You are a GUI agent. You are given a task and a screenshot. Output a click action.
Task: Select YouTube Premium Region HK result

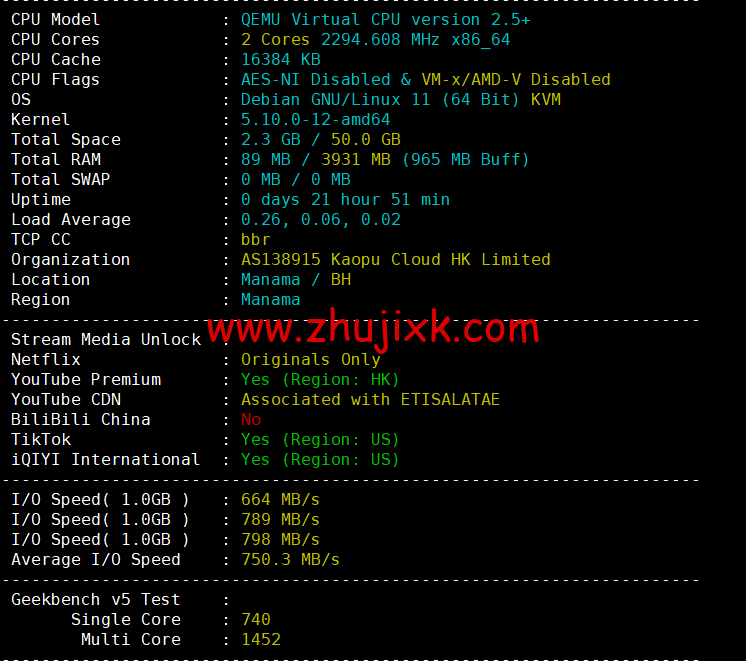point(320,379)
